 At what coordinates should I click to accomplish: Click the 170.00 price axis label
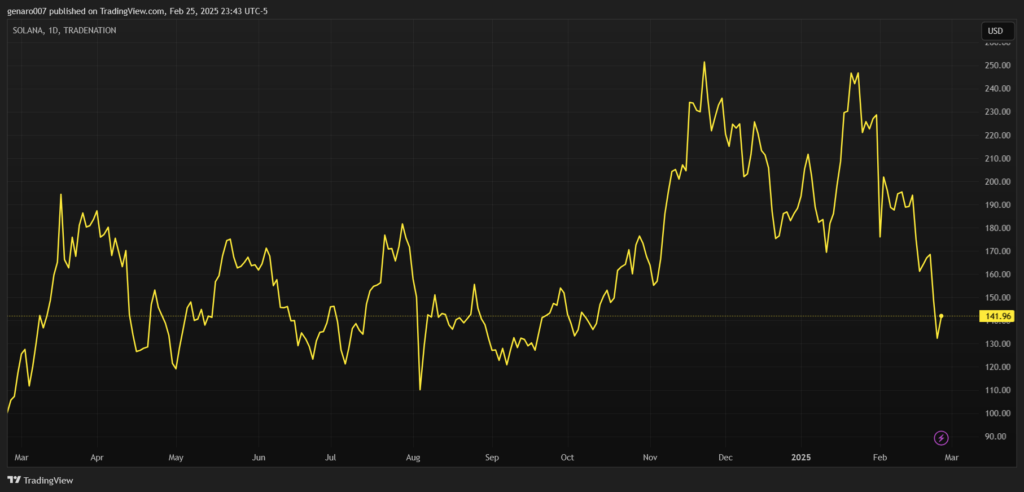[997, 252]
